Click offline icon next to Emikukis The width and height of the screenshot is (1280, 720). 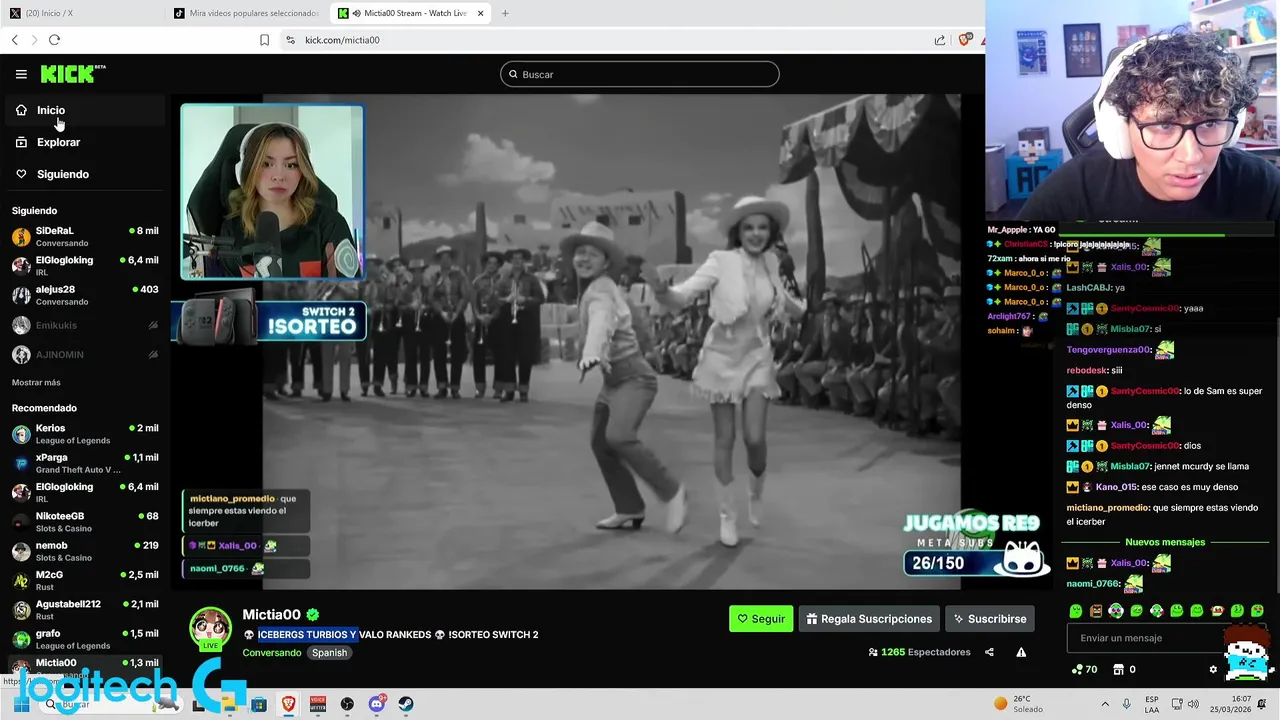pos(153,325)
